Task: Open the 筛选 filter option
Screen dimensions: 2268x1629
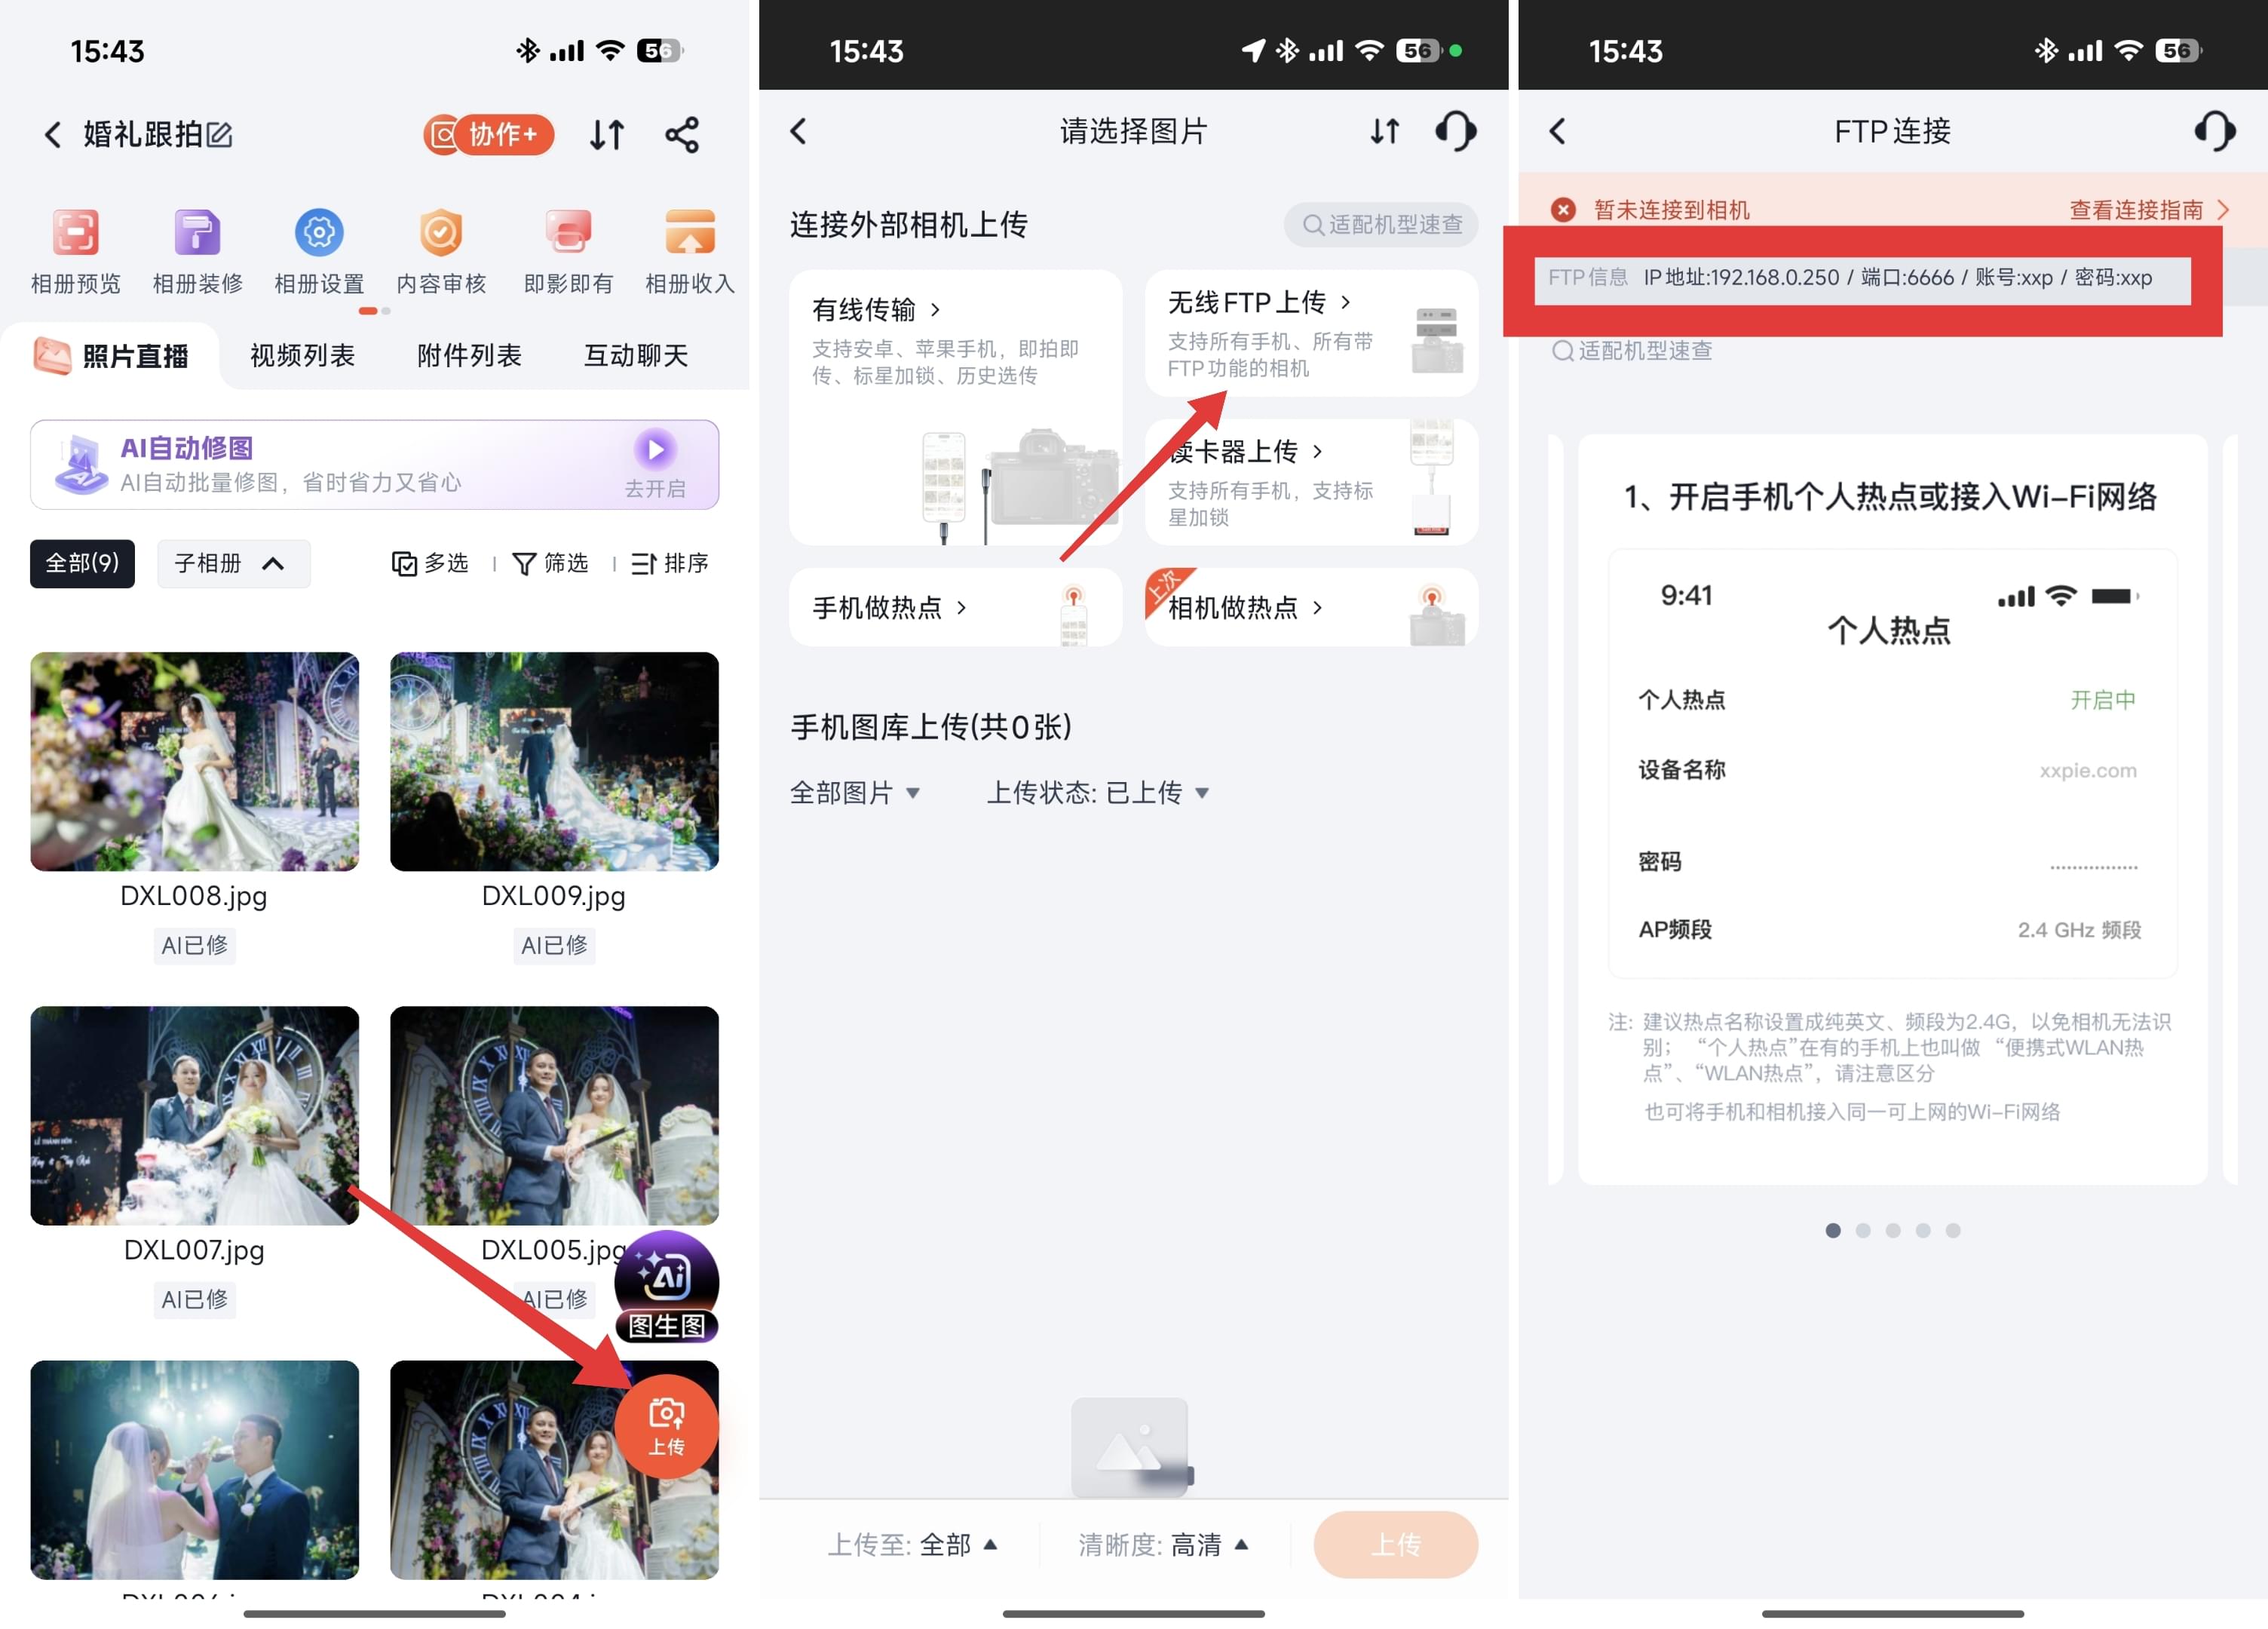Action: click(x=550, y=563)
